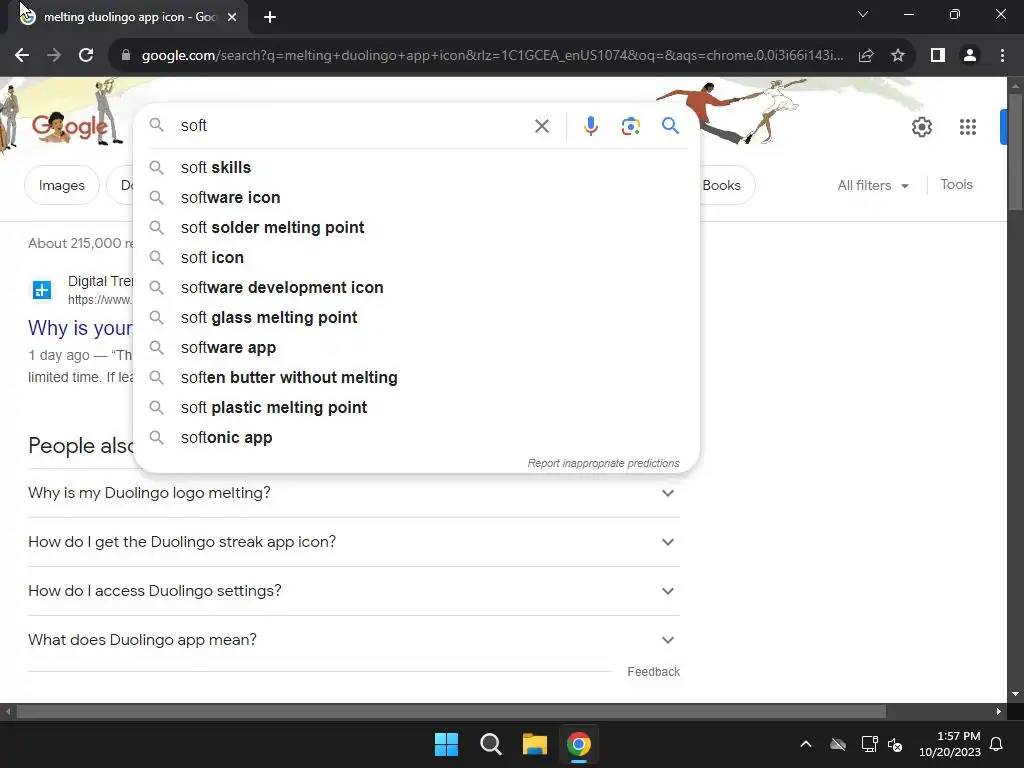Open the All filters dropdown
1024x768 pixels.
point(873,185)
